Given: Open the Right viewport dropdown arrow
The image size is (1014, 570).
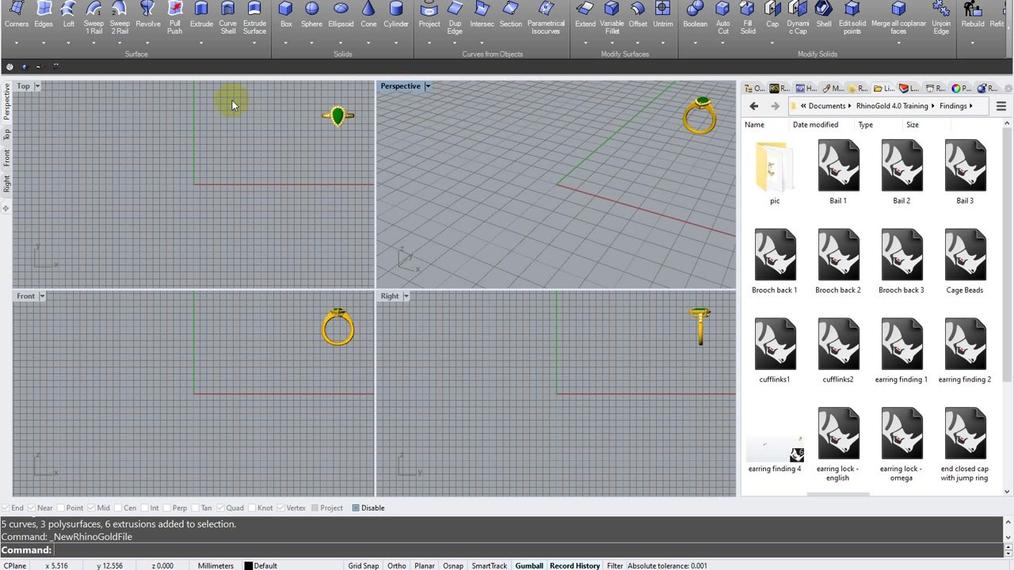Looking at the screenshot, I should [x=406, y=296].
